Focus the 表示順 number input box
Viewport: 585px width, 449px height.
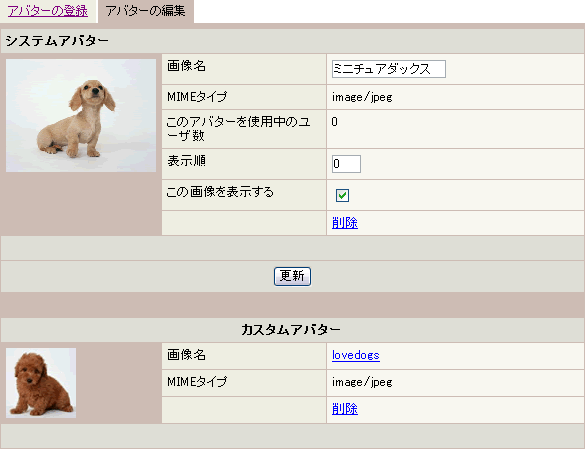point(346,164)
